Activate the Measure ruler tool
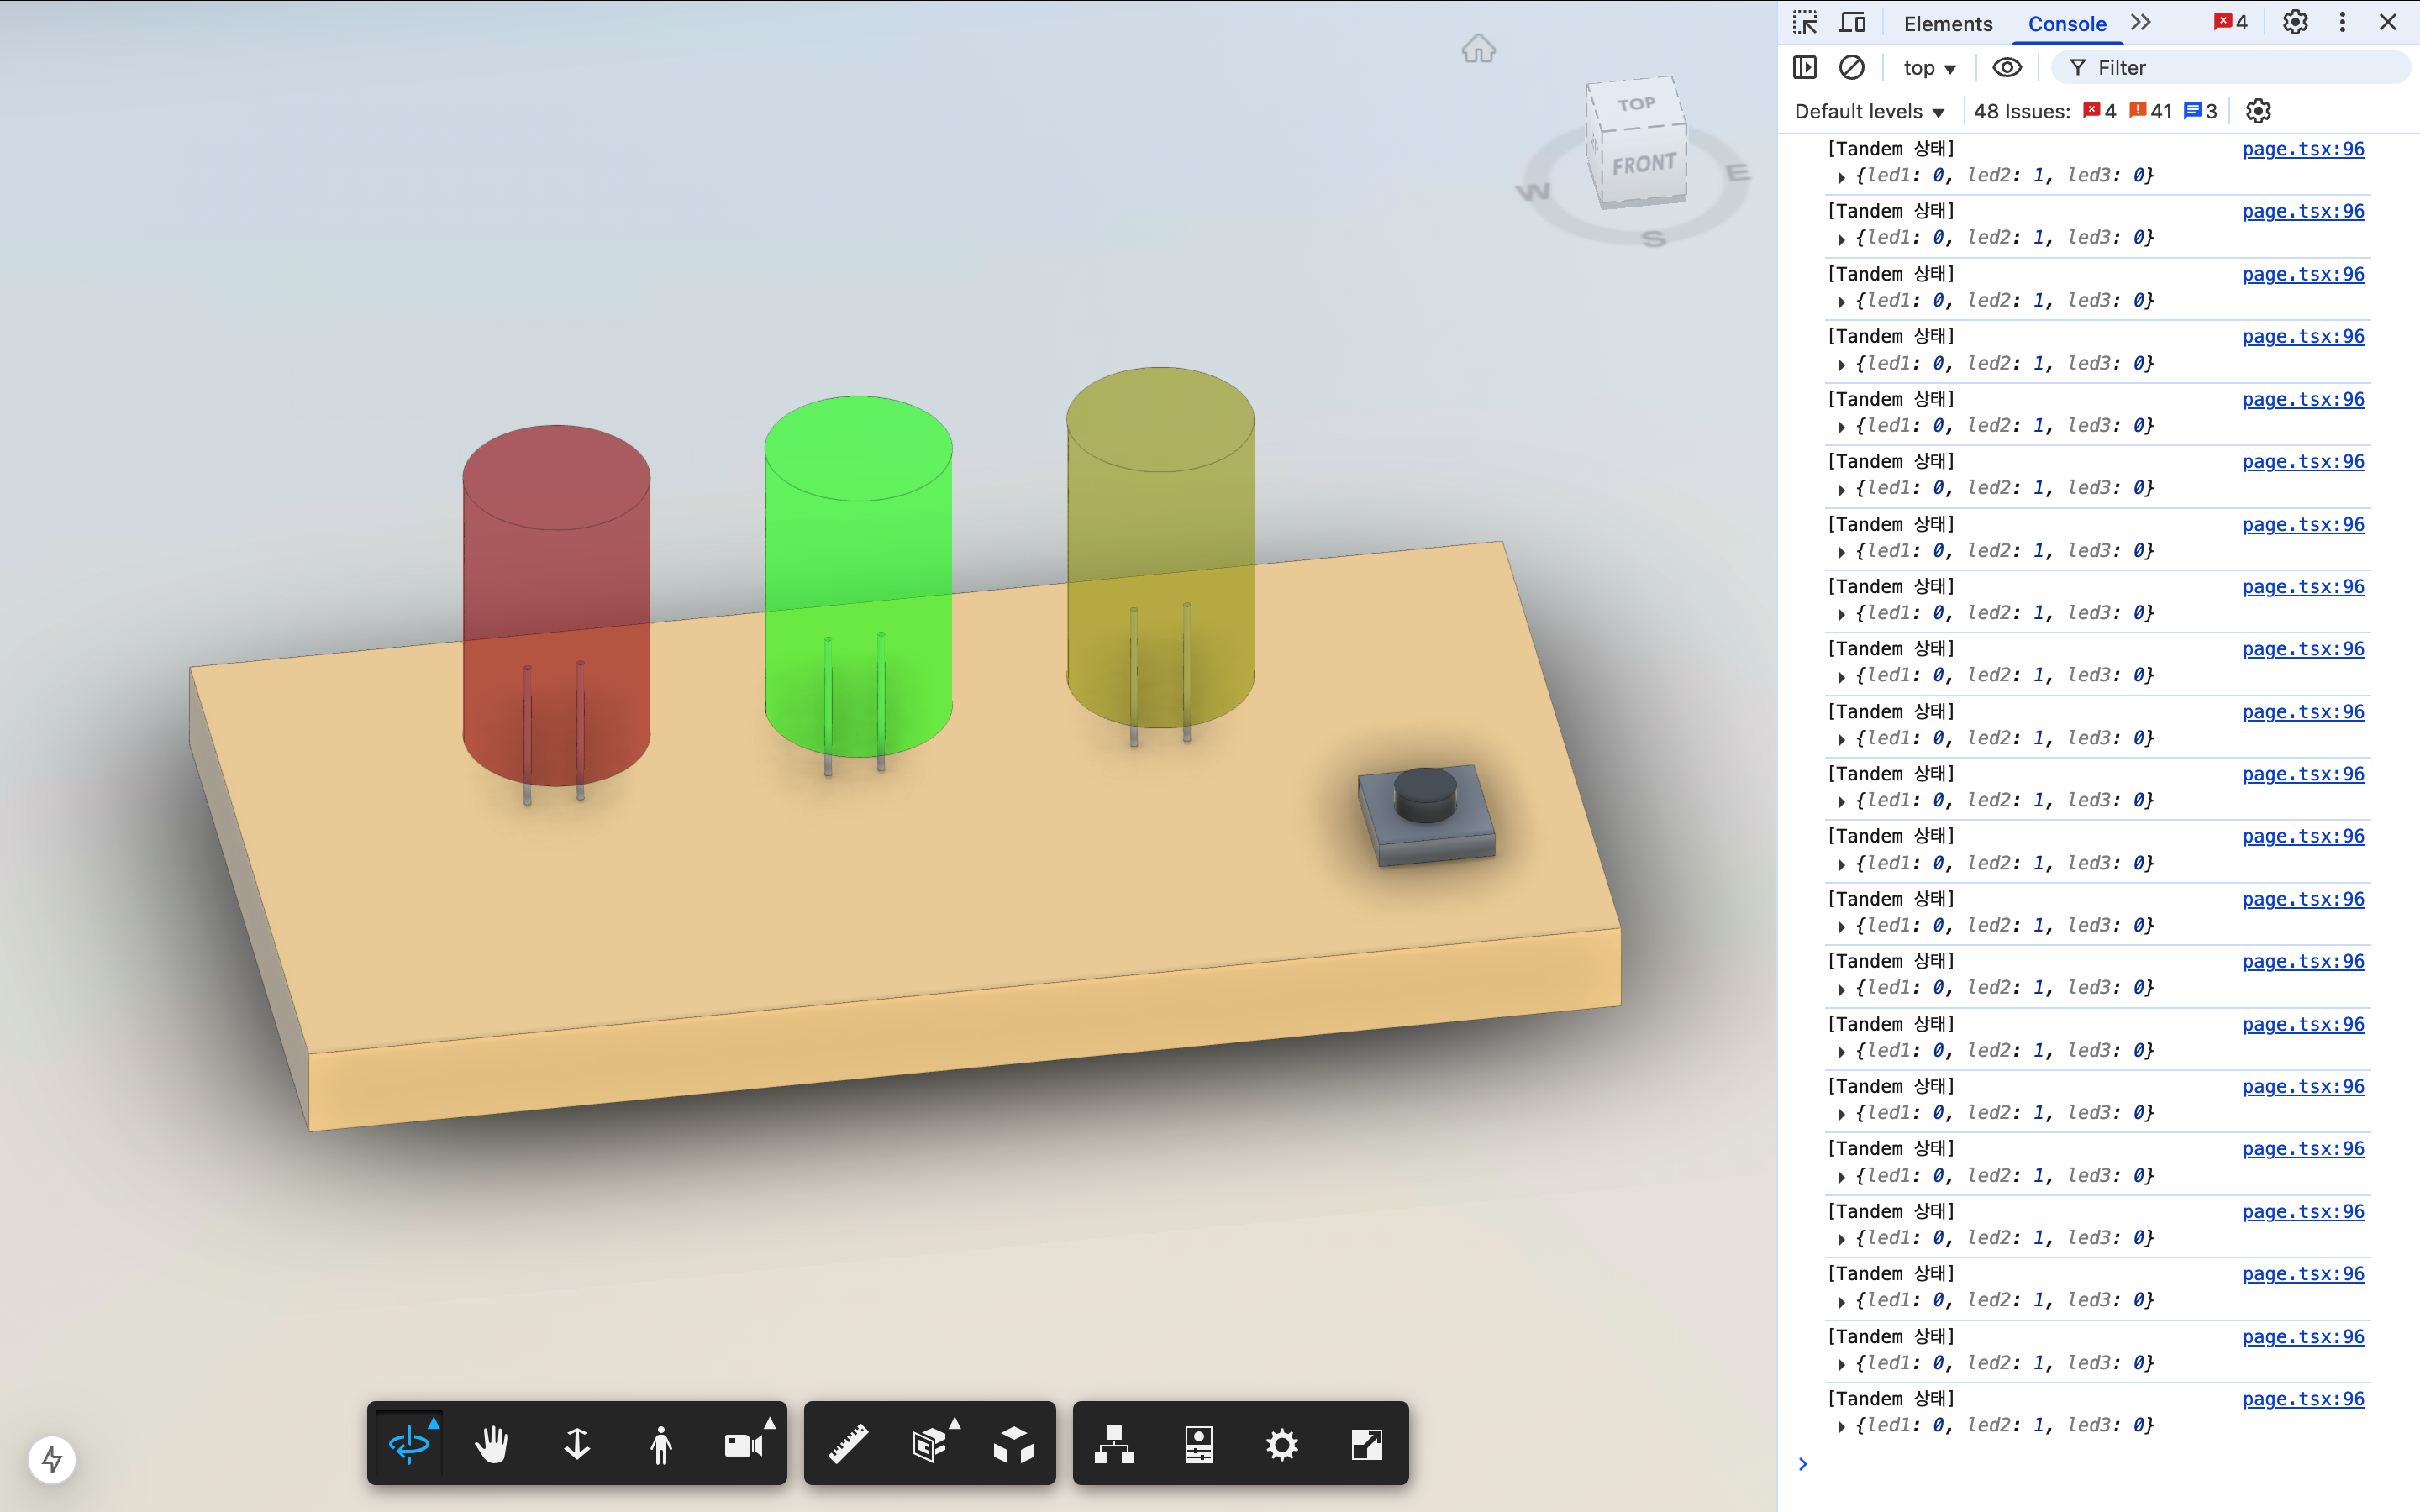This screenshot has width=2420, height=1512. pyautogui.click(x=848, y=1444)
